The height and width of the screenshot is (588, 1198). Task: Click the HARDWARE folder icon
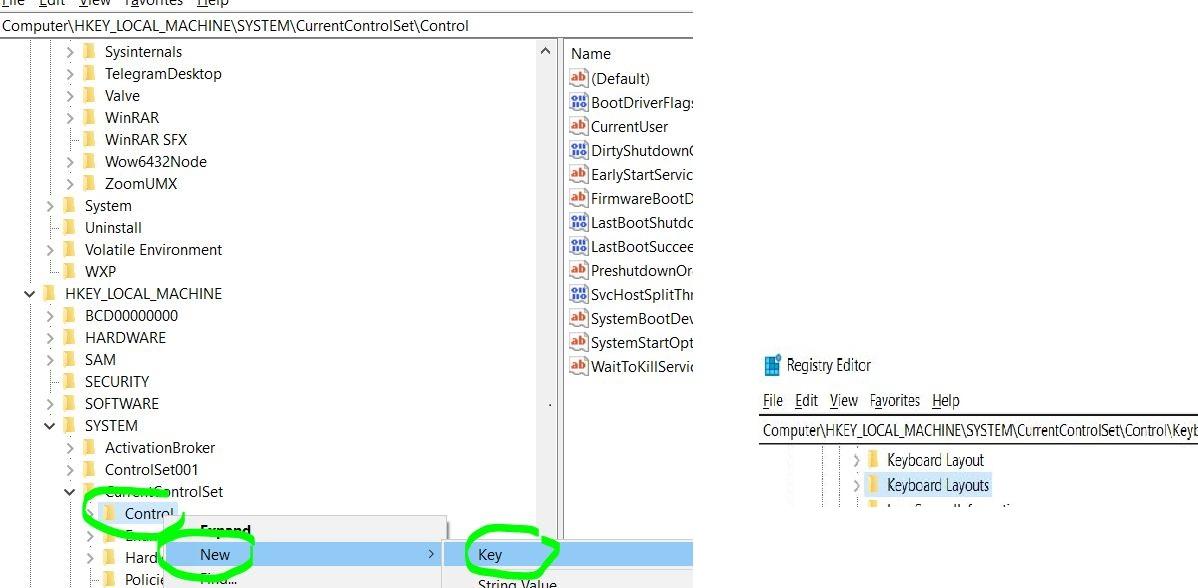tap(70, 337)
